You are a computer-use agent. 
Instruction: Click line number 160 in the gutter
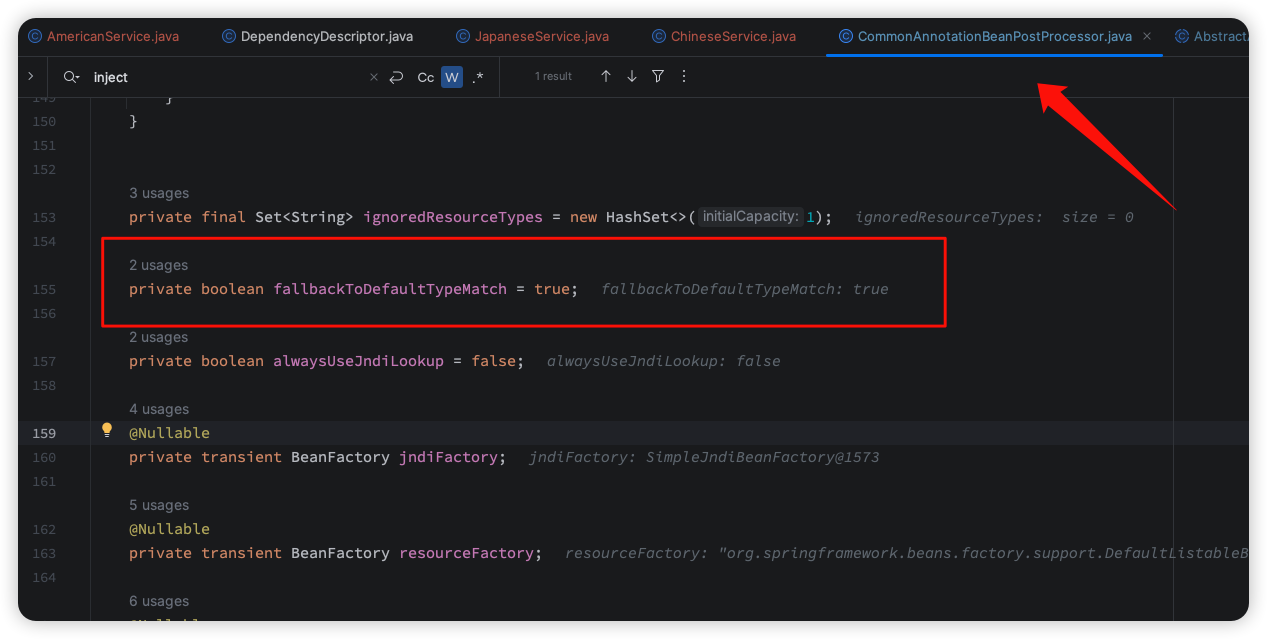click(44, 457)
